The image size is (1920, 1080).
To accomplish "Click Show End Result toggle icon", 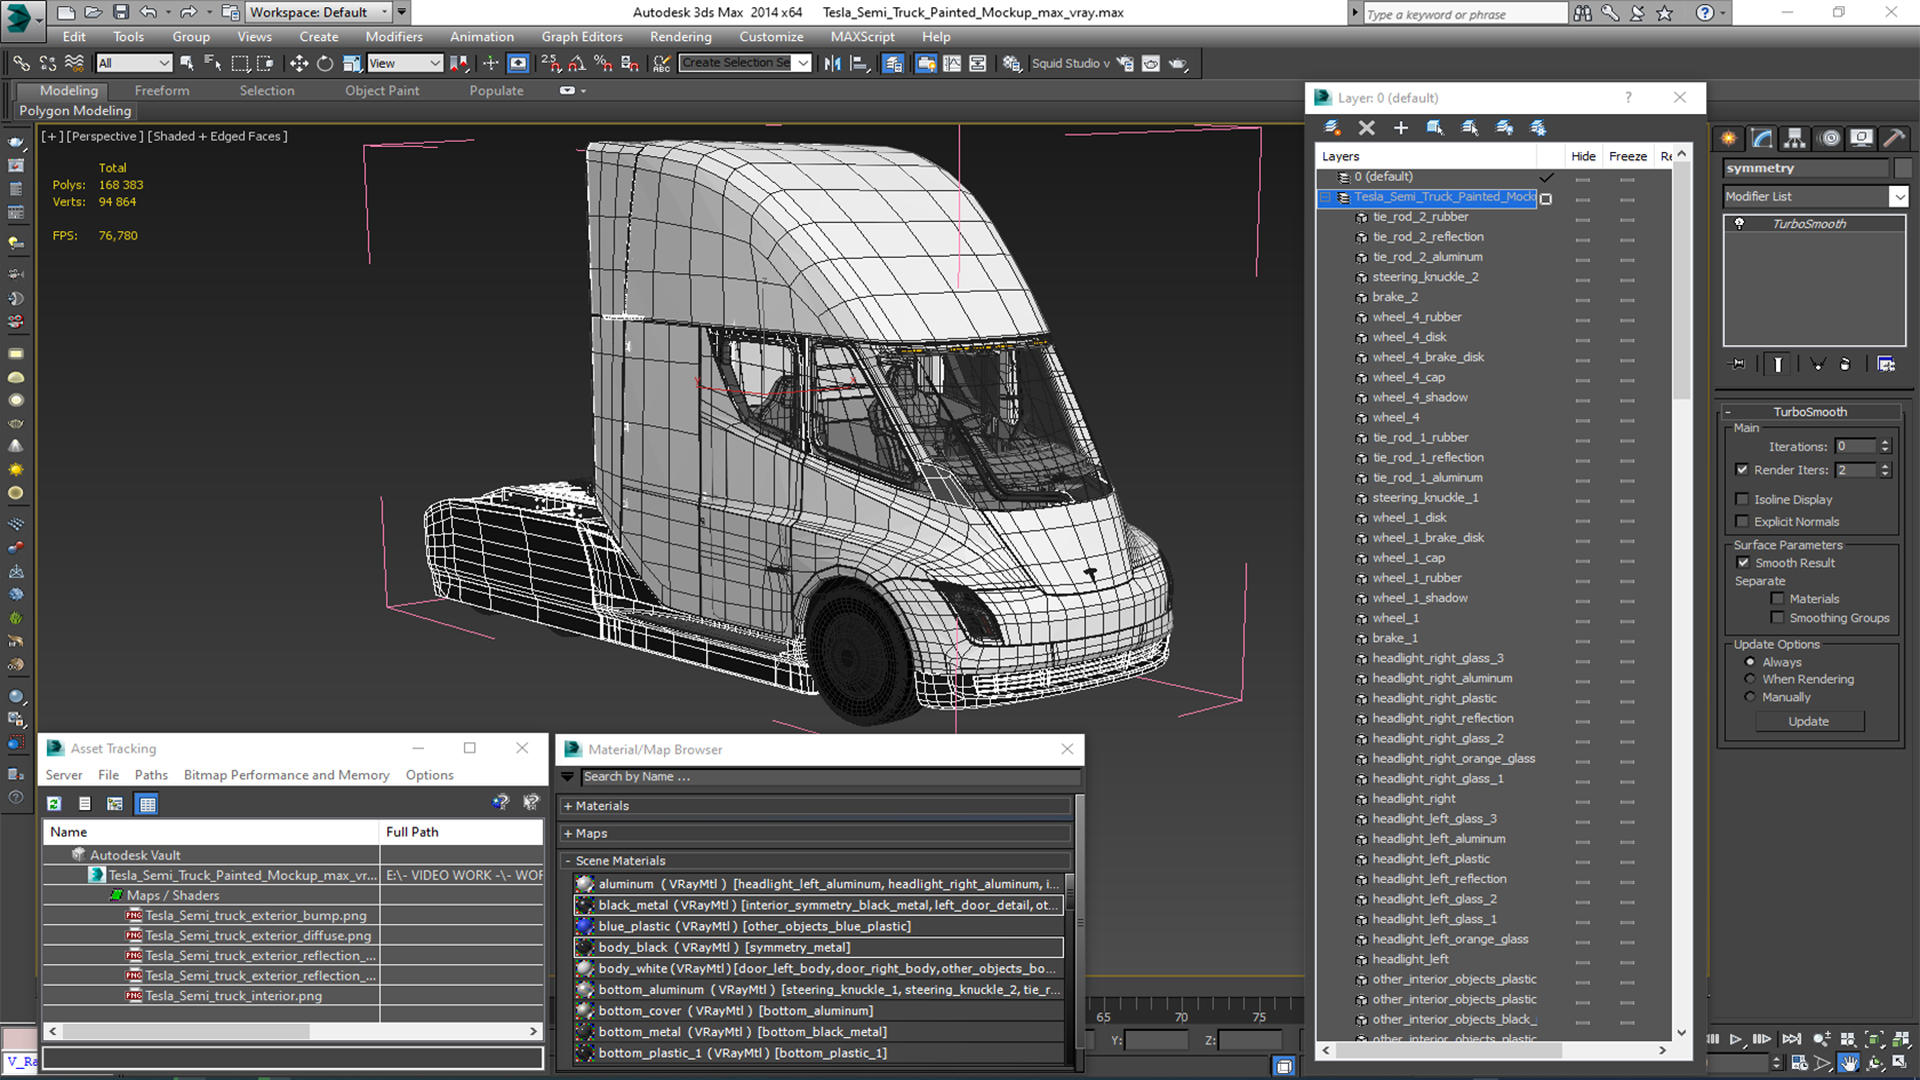I will pyautogui.click(x=1778, y=365).
